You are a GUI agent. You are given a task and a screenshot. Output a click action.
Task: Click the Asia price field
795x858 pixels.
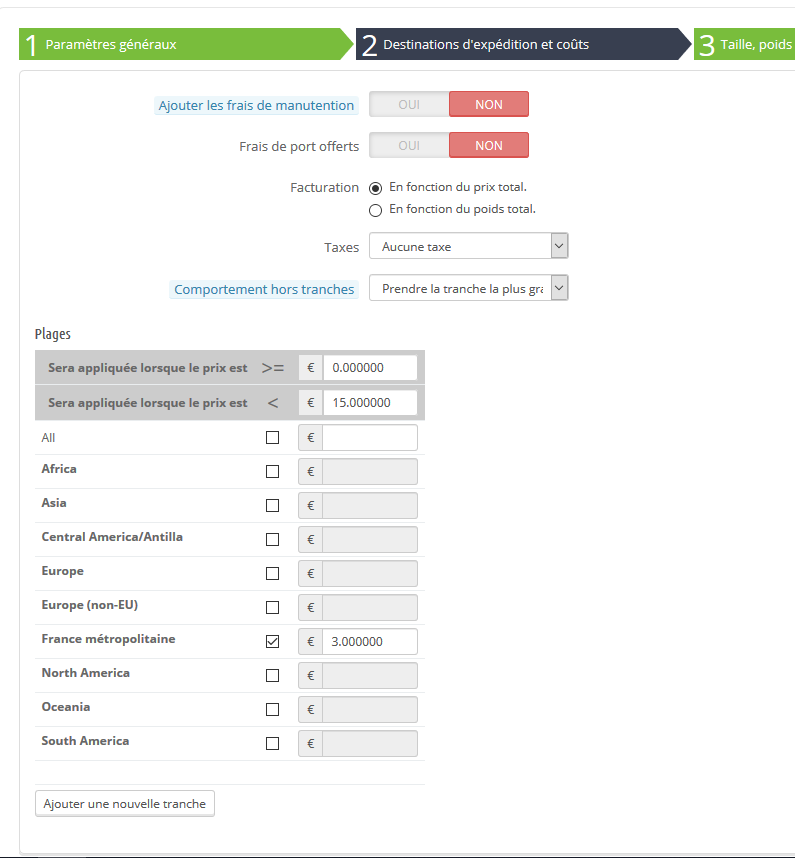coord(370,506)
